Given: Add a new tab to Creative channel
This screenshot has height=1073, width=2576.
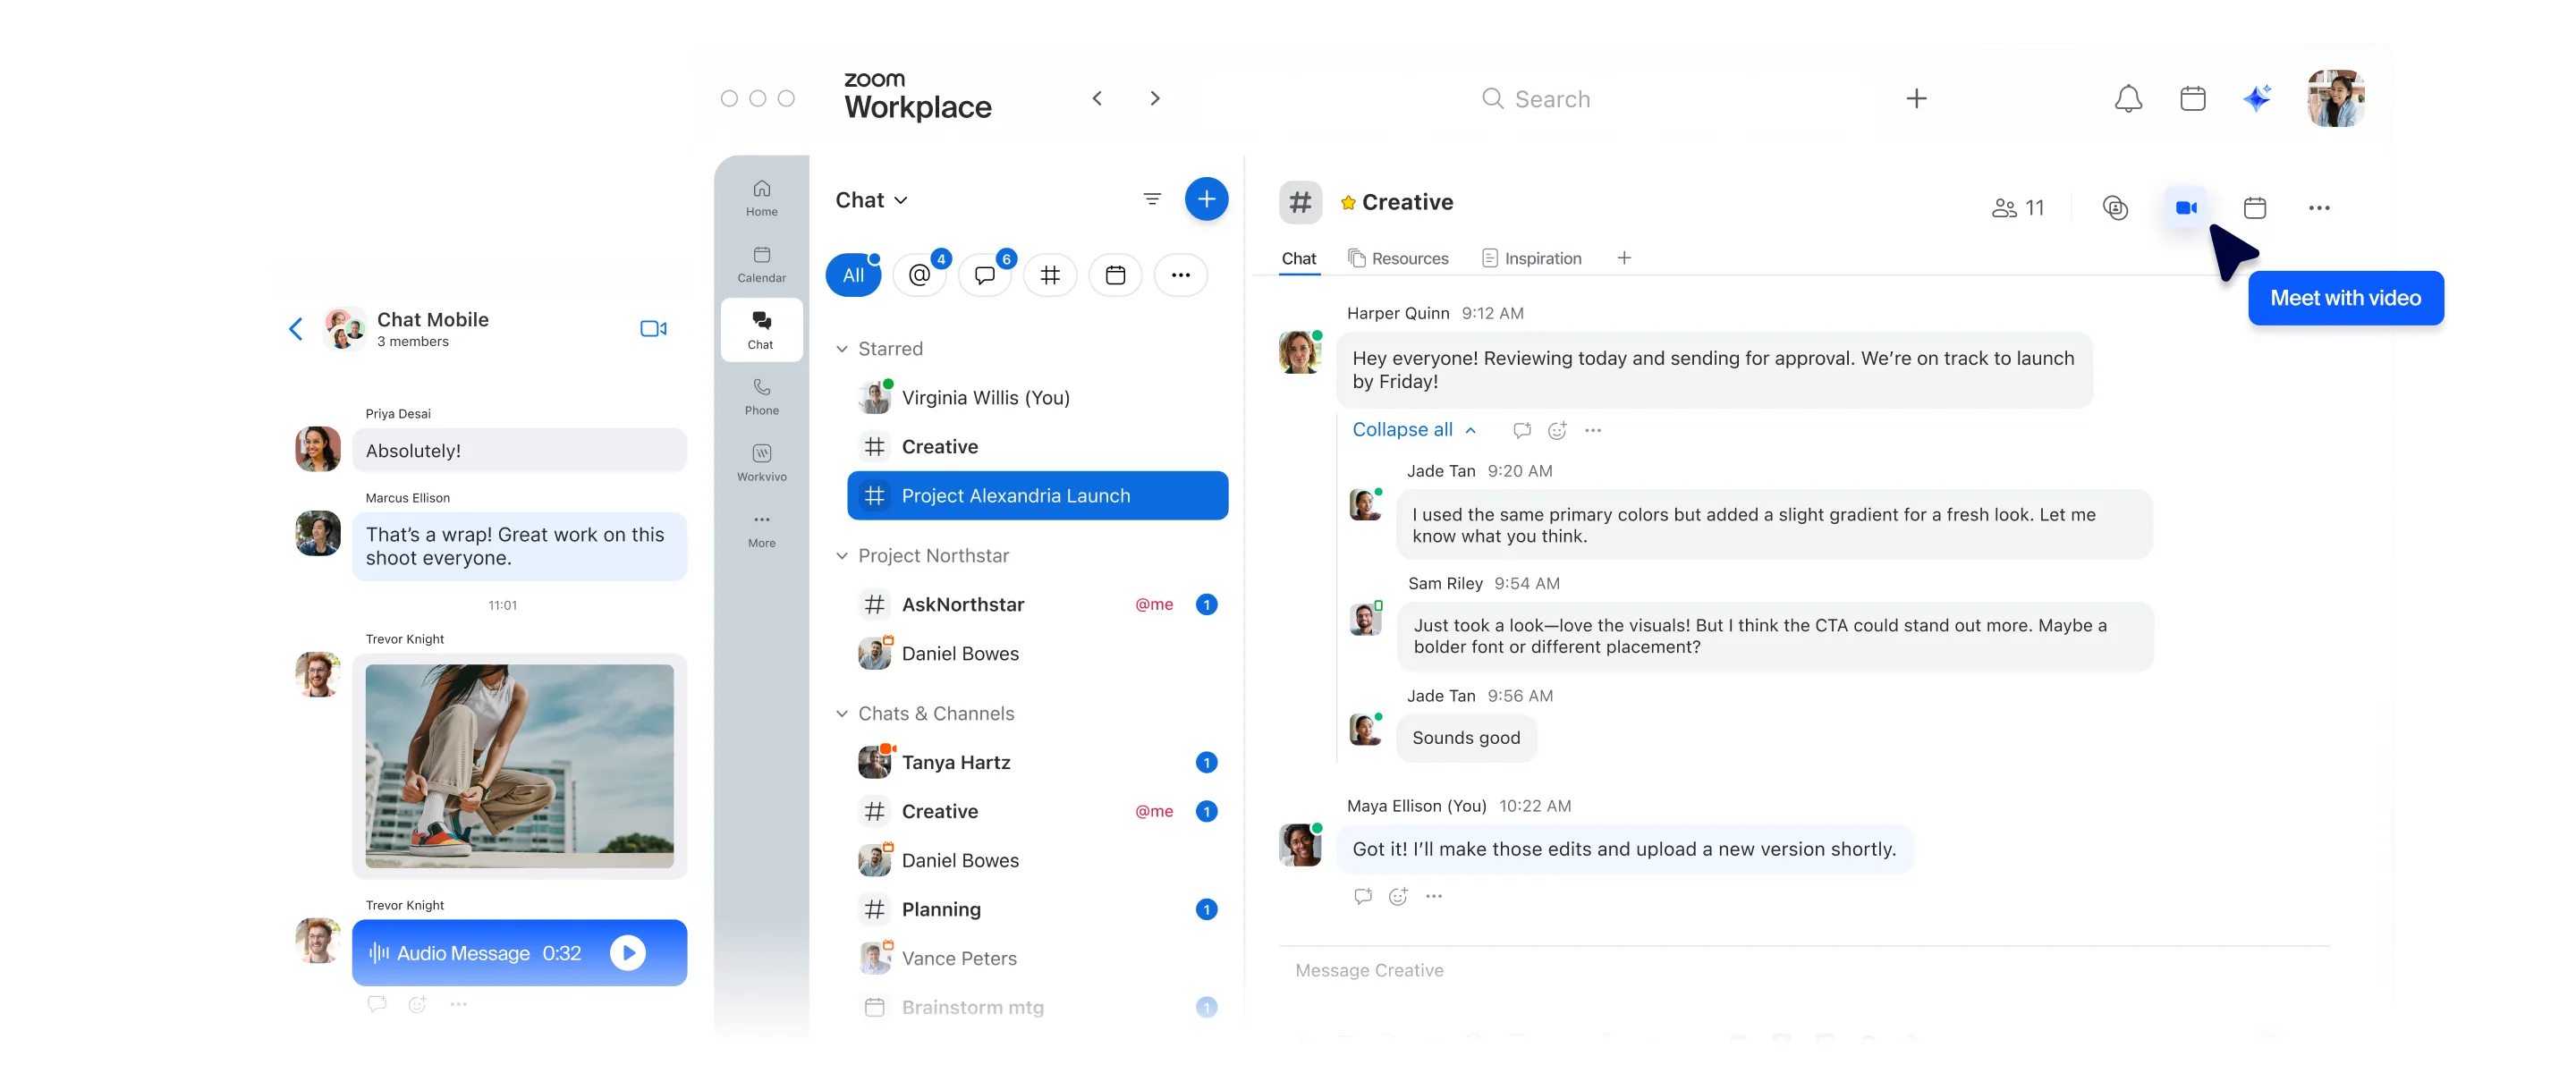Looking at the screenshot, I should click(1624, 258).
